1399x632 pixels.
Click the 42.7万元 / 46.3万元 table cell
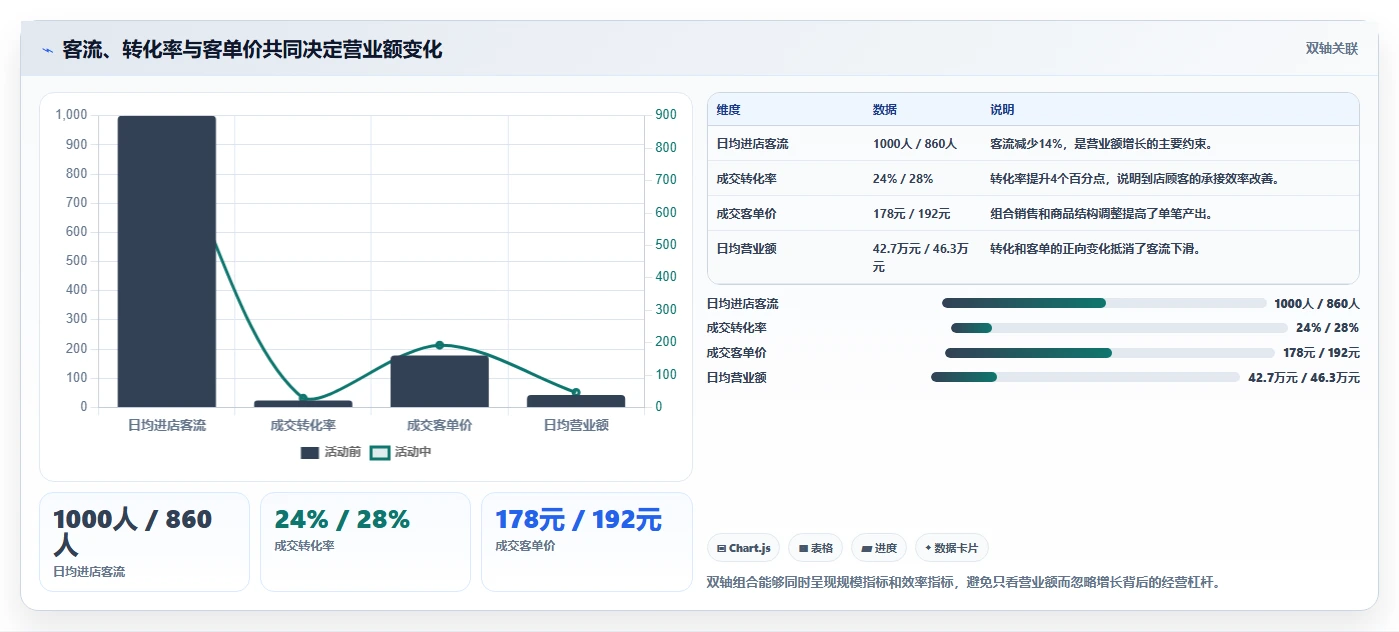921,258
